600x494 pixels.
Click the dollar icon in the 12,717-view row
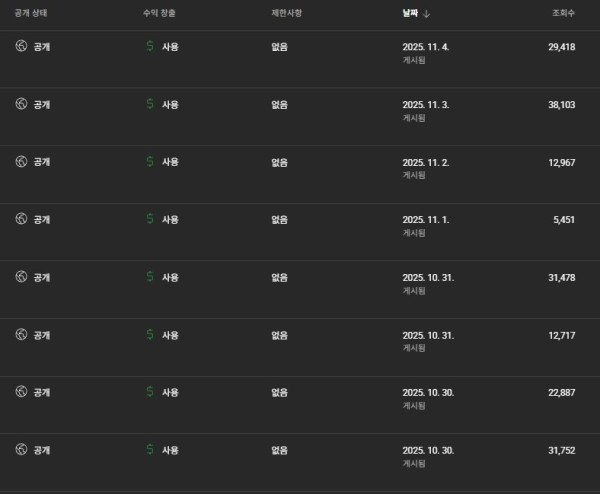tap(150, 335)
